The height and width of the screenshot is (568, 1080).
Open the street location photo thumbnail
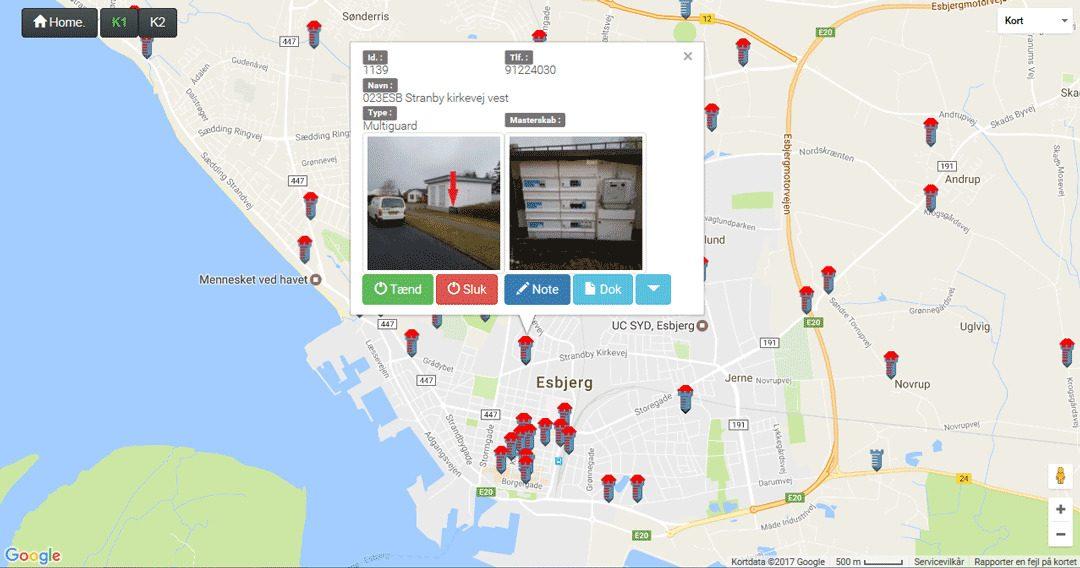coord(433,202)
